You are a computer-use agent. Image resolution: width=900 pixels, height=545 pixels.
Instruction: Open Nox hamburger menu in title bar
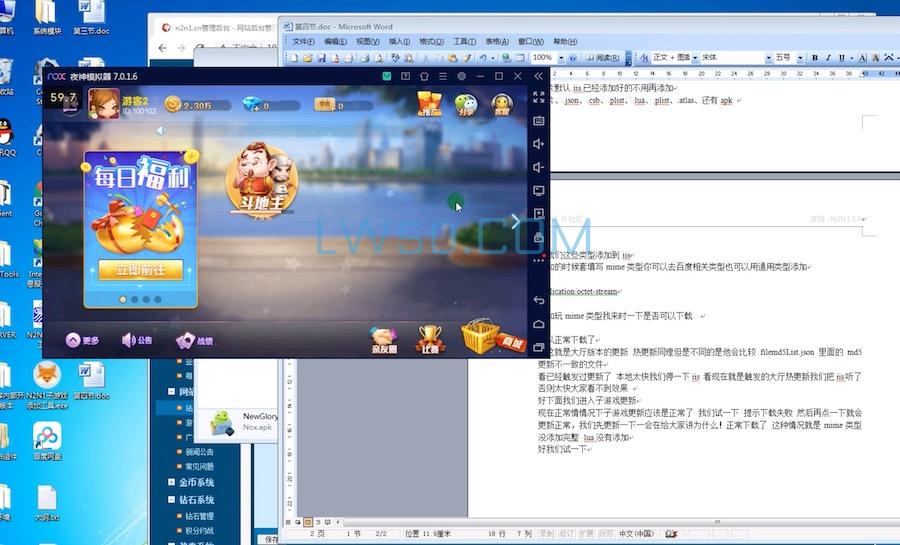[x=443, y=76]
